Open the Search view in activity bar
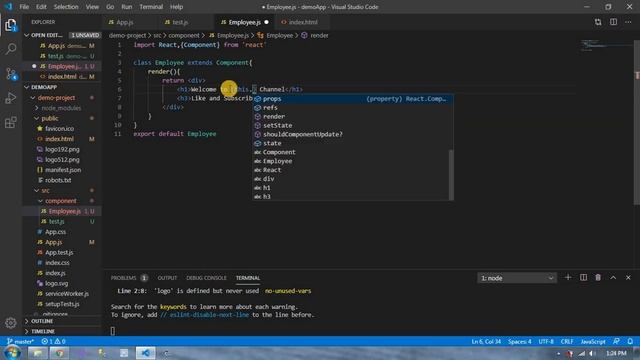The width and height of the screenshot is (640, 360). [x=11, y=49]
